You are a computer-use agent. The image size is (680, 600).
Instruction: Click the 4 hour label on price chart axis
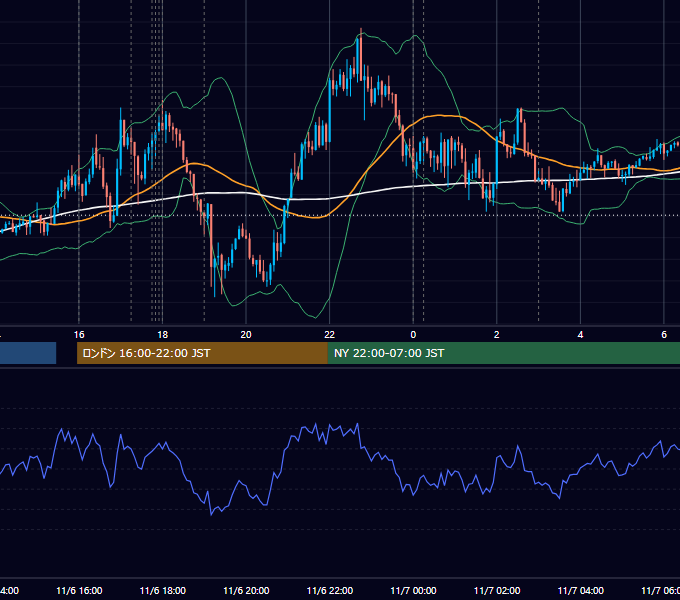click(x=580, y=335)
